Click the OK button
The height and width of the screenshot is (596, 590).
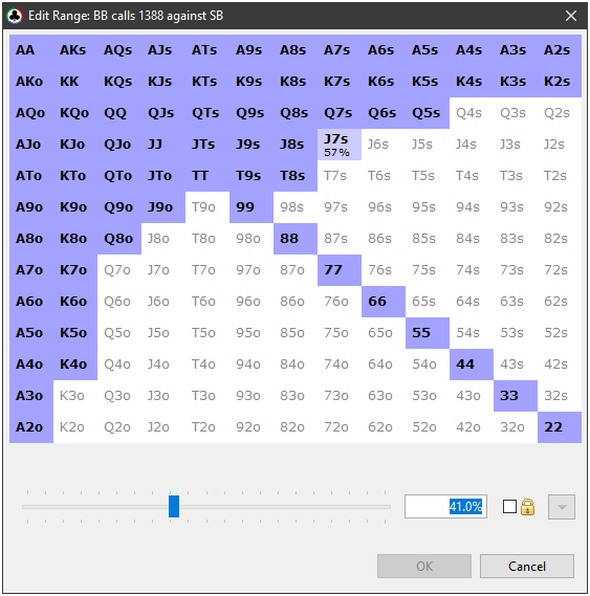coord(424,566)
